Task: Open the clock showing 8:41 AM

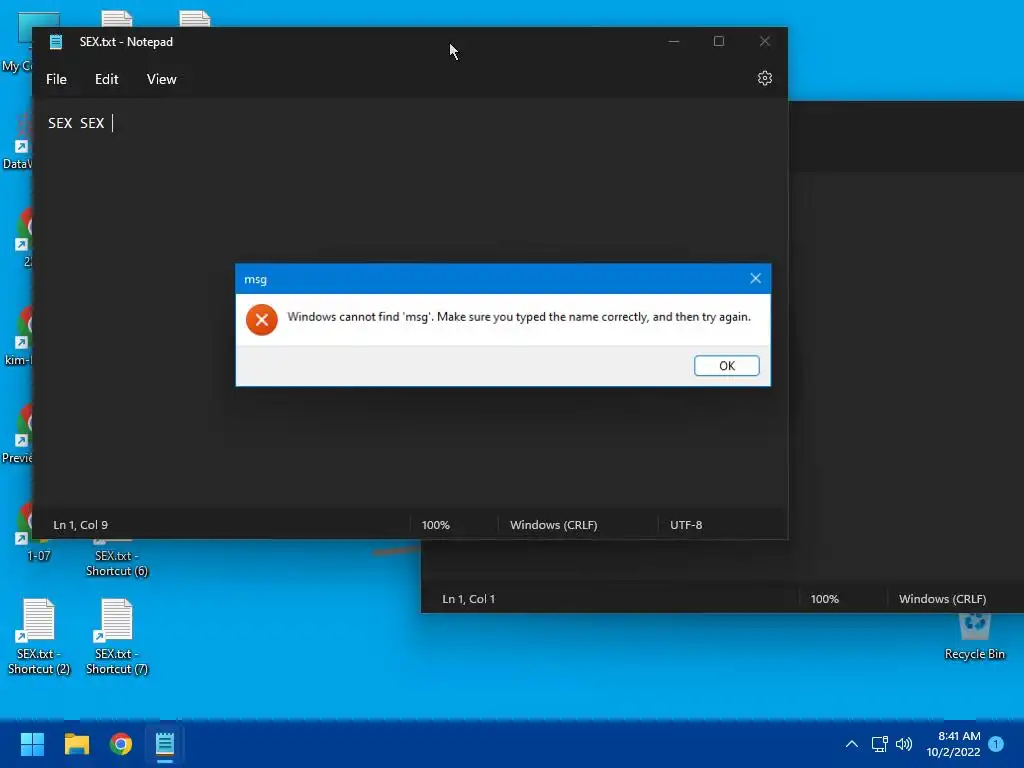Action: pyautogui.click(x=953, y=744)
